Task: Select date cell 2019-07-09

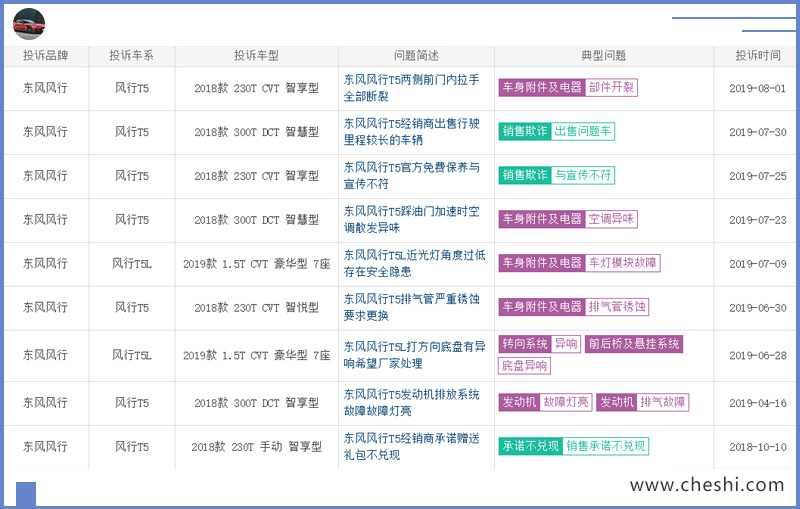Action: (758, 264)
